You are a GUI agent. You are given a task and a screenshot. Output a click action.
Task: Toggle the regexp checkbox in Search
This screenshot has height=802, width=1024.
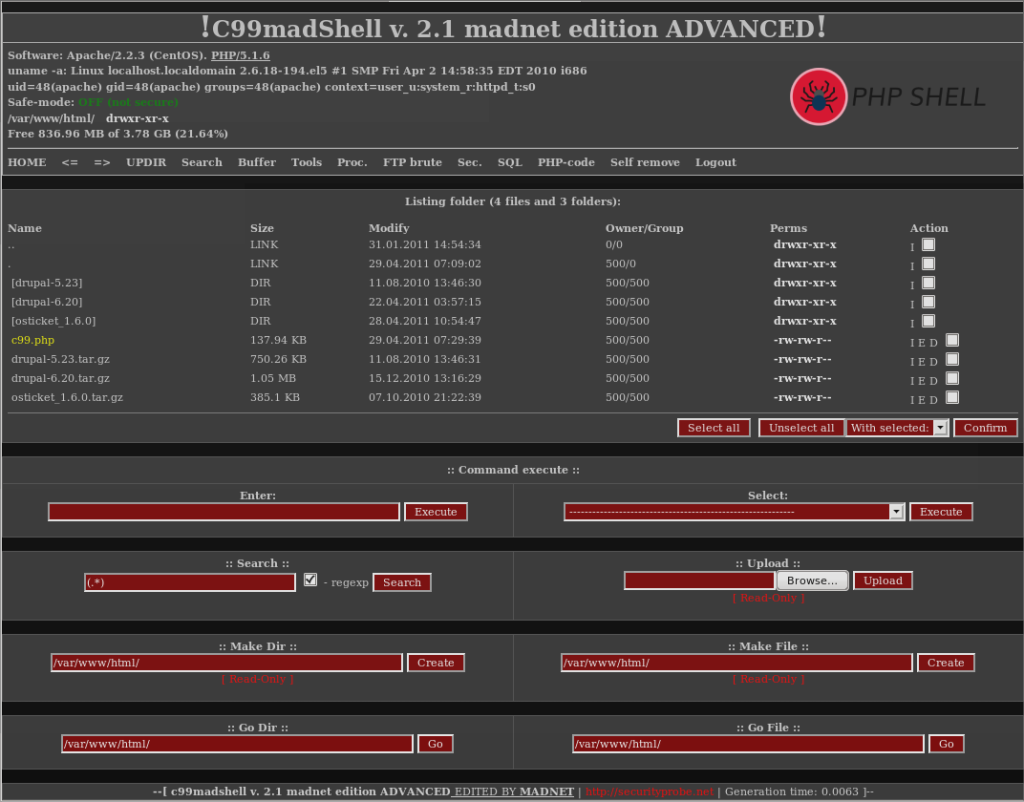pyautogui.click(x=310, y=580)
